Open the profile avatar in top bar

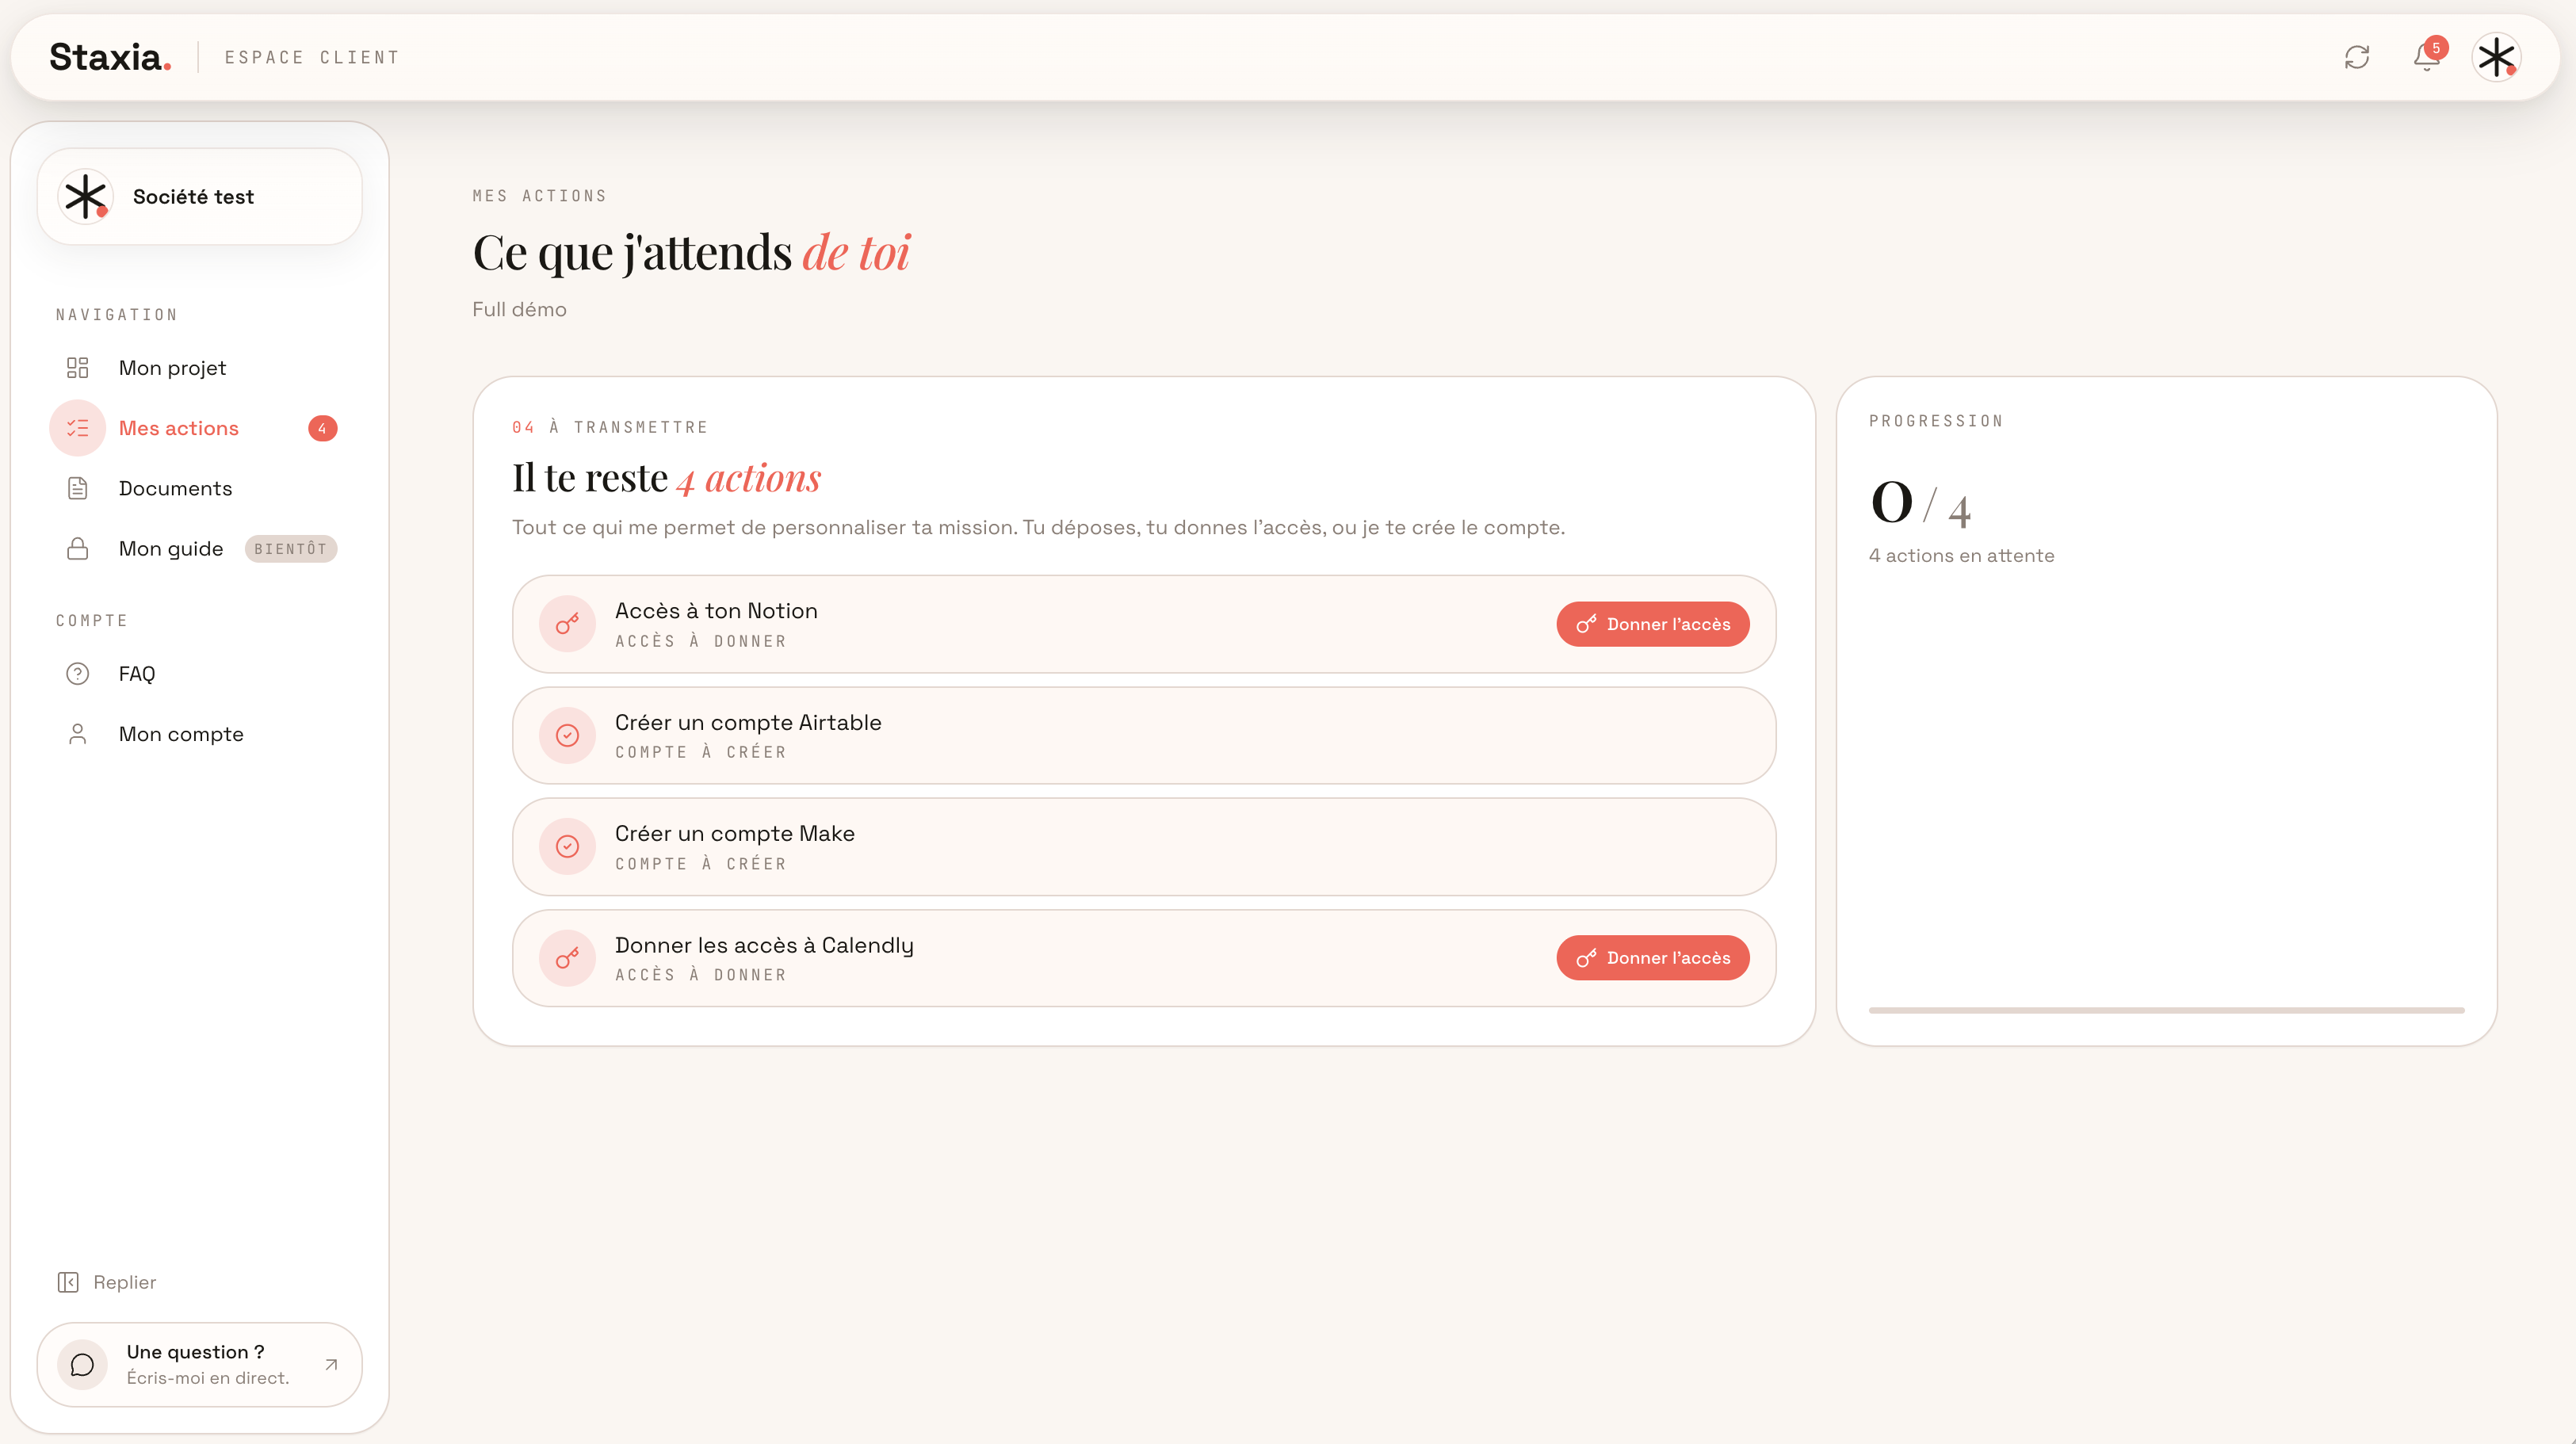pos(2496,57)
